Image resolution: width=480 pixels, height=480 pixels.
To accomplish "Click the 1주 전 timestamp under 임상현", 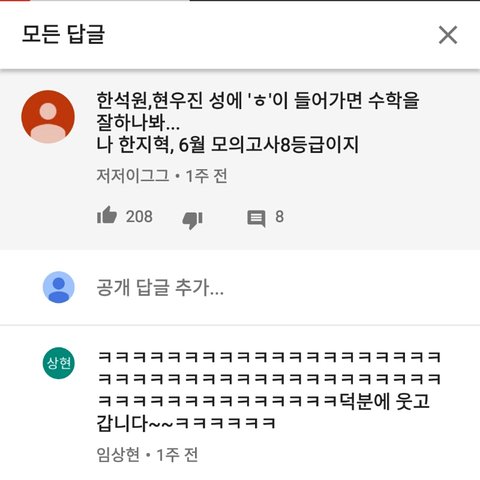I will pyautogui.click(x=177, y=455).
